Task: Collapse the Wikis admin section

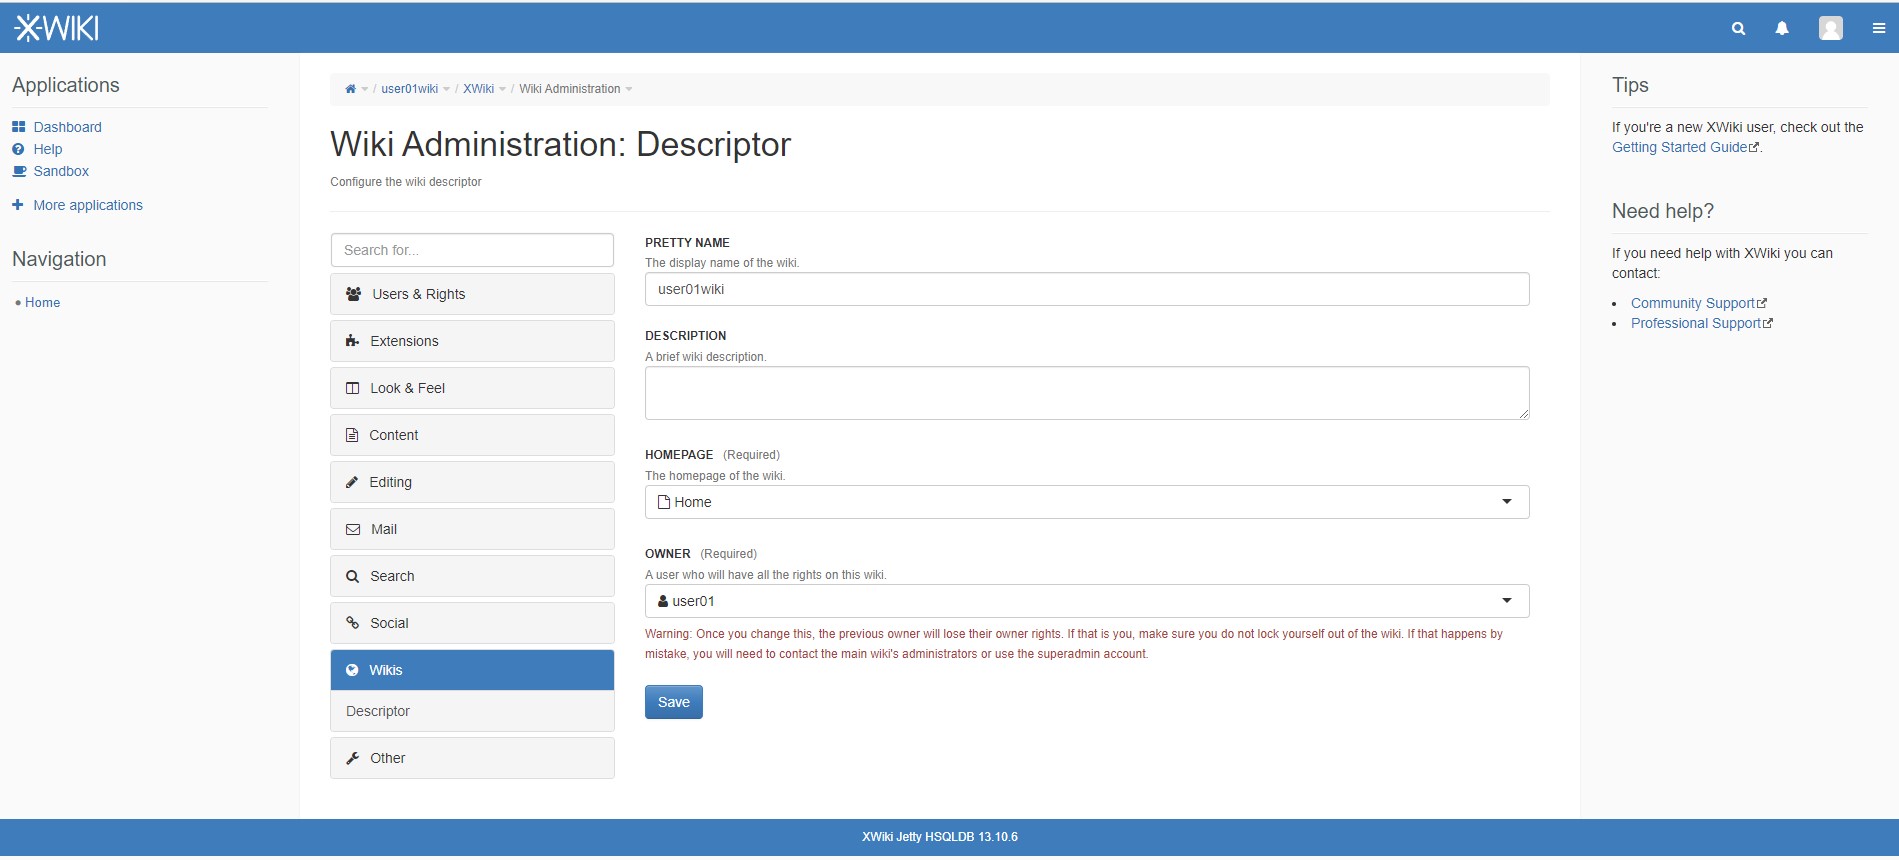Action: tap(472, 670)
